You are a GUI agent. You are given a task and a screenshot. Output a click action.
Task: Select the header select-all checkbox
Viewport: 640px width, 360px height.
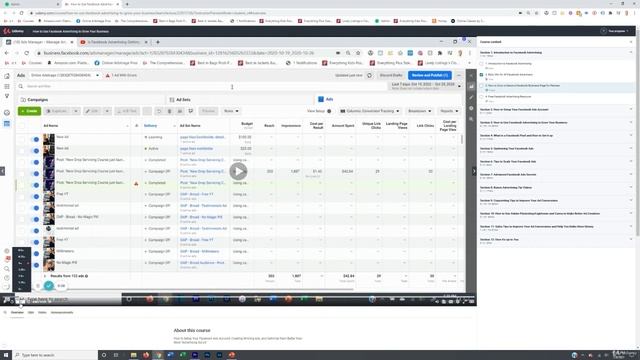coord(22,126)
